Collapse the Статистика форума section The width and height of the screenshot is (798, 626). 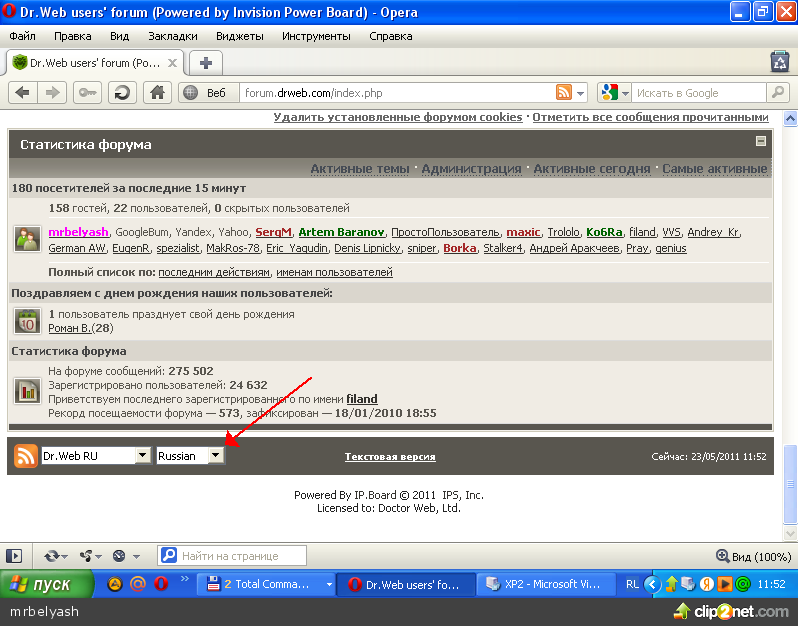pos(761,142)
